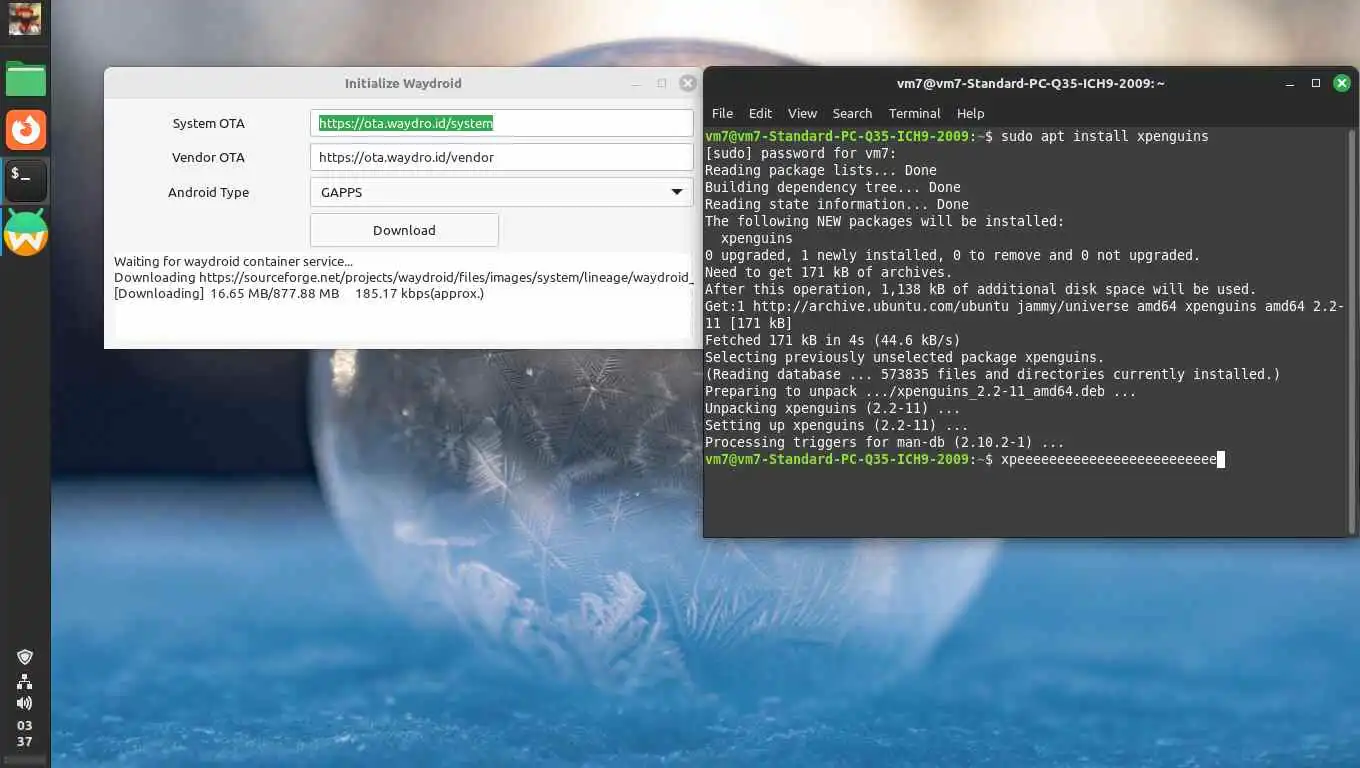Screen dimensions: 1360x768
Task: Click 'Selecting previously unselected package xpenguins.' line
Action: (x=905, y=357)
